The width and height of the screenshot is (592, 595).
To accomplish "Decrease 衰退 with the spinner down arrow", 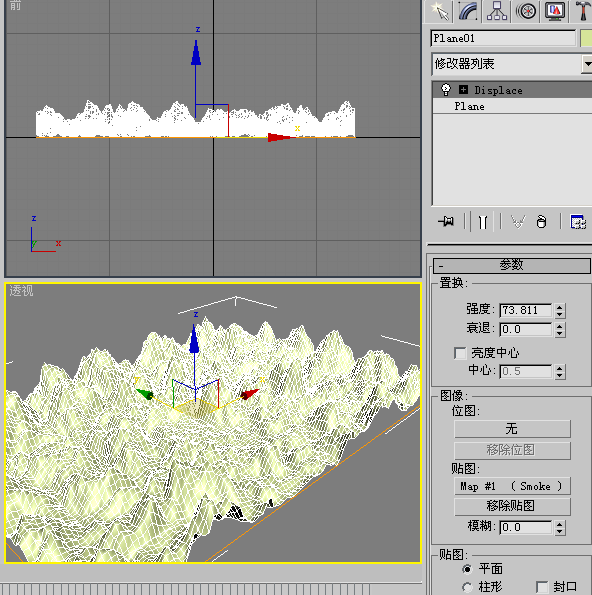I will pyautogui.click(x=560, y=334).
